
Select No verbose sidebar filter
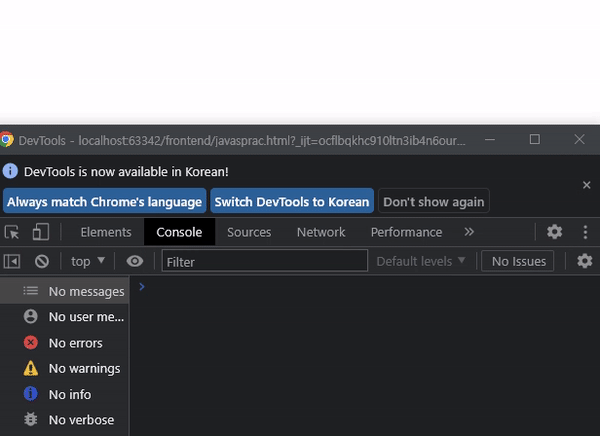pyautogui.click(x=64, y=420)
